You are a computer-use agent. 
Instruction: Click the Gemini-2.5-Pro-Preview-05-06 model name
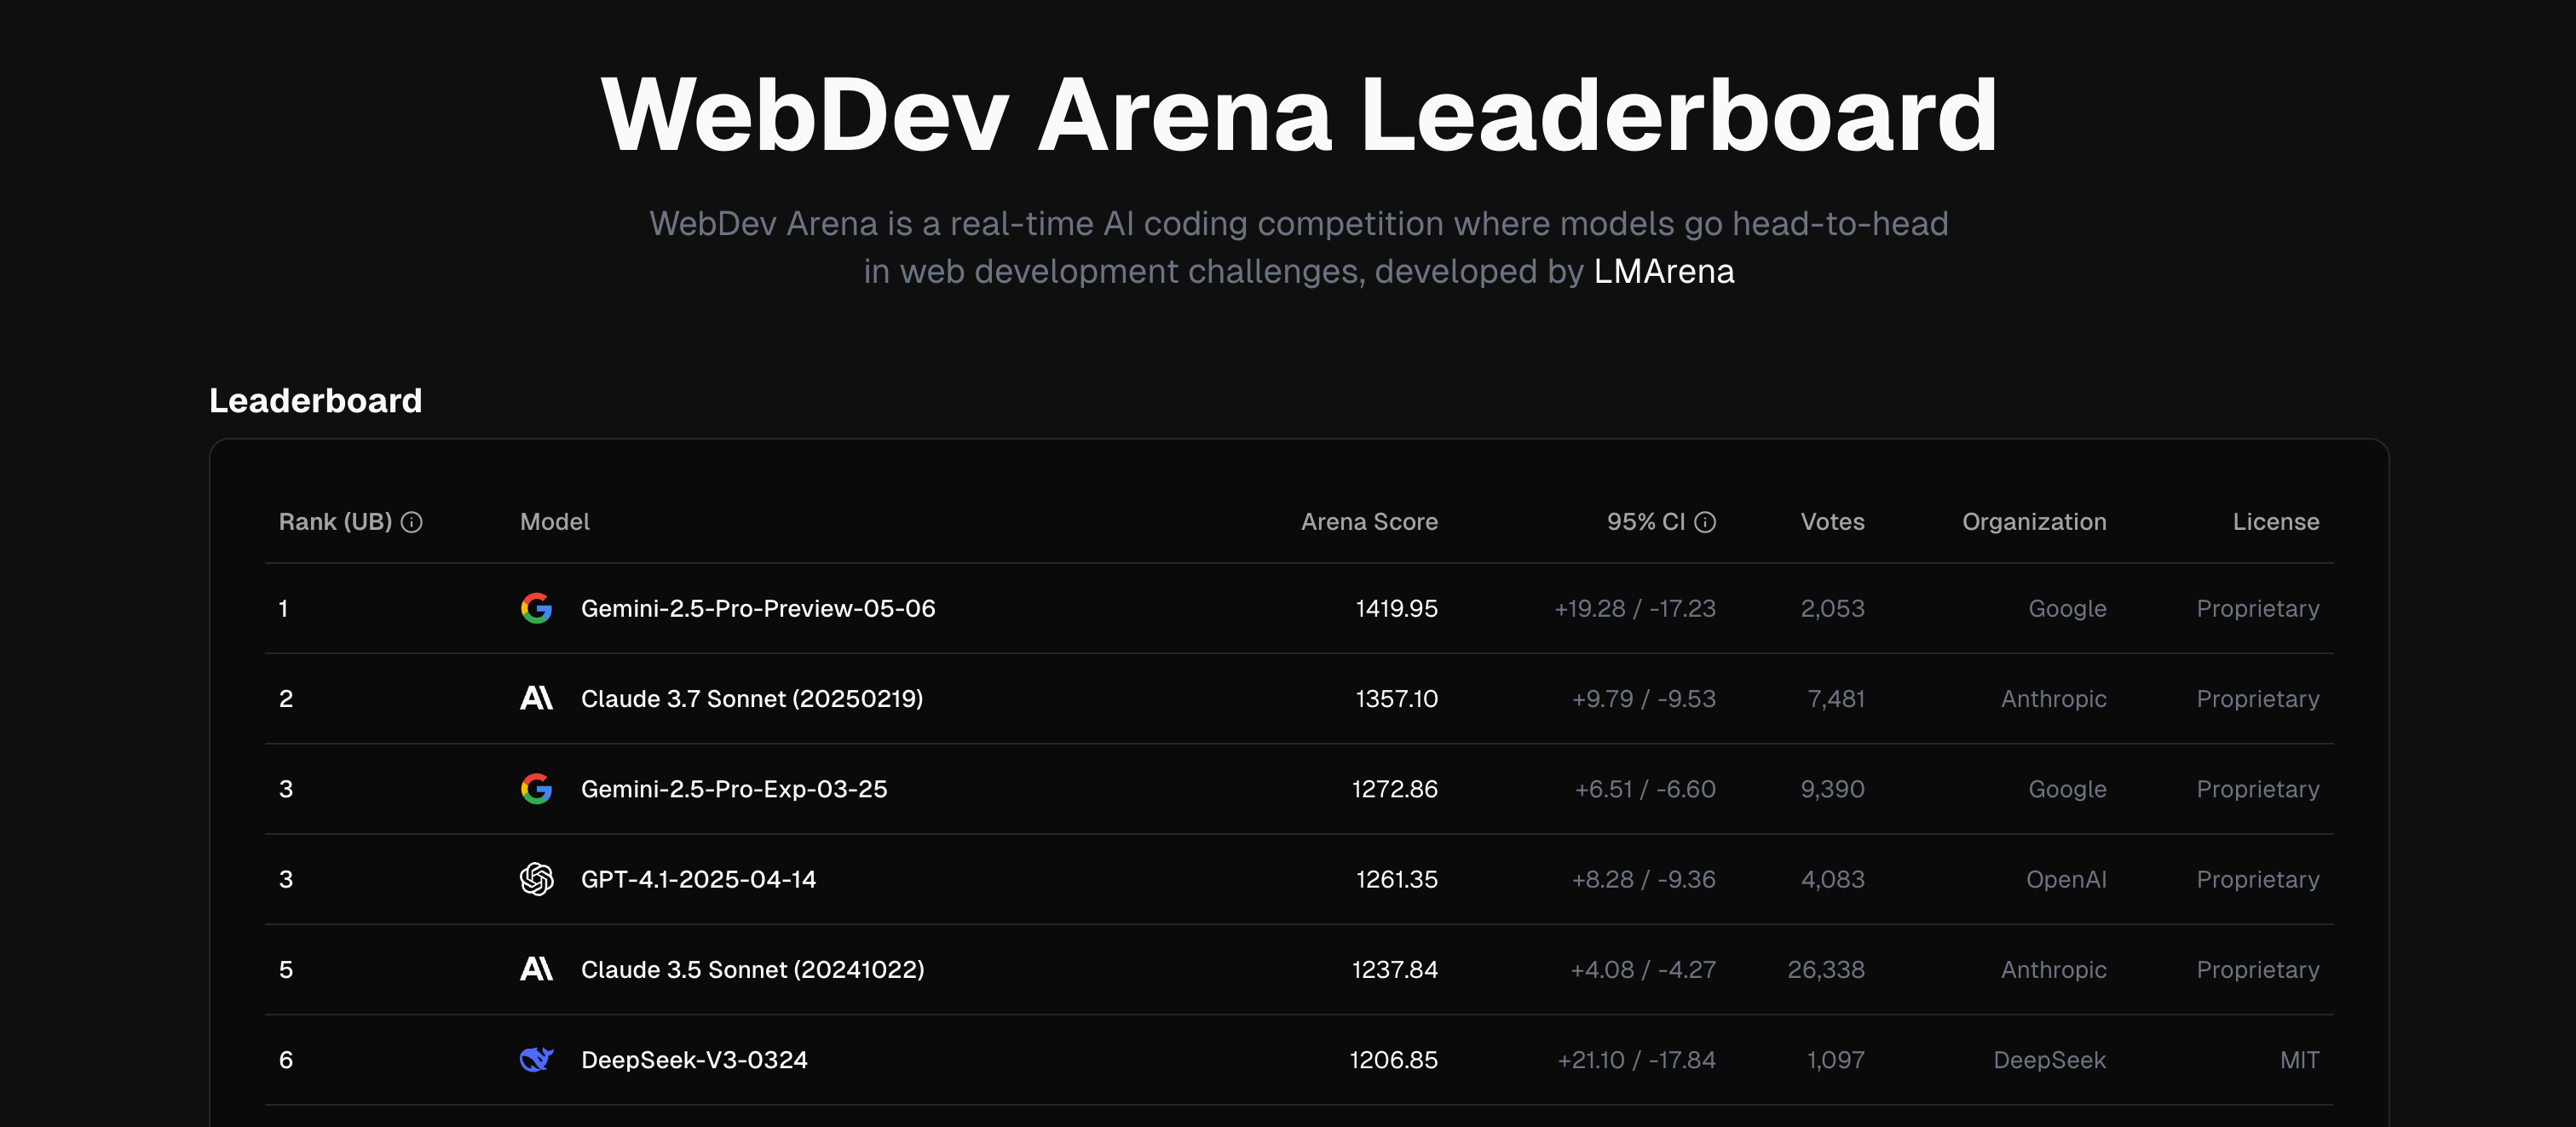[x=757, y=608]
